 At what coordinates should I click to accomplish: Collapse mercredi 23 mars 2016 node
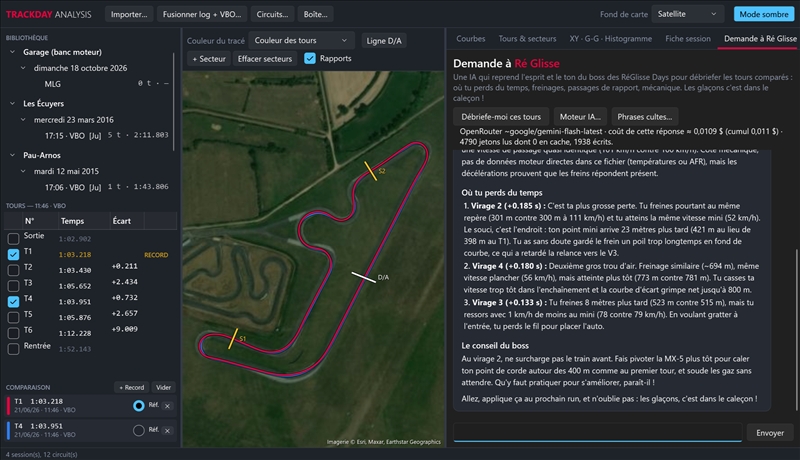[x=23, y=120]
